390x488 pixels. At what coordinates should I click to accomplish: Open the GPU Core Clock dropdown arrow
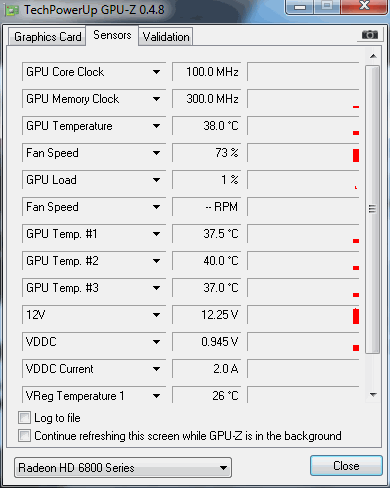pyautogui.click(x=156, y=72)
